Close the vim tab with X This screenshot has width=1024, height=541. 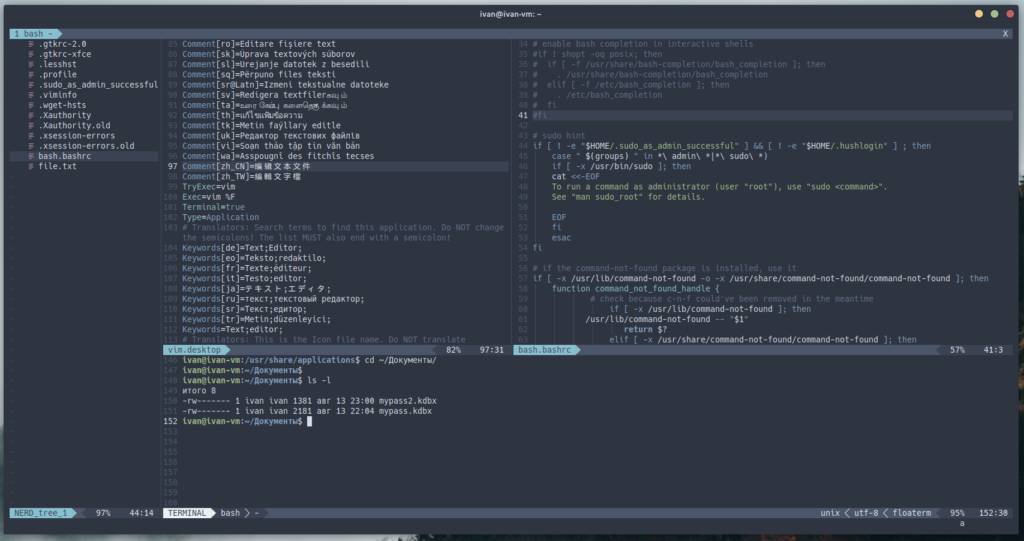pyautogui.click(x=1005, y=34)
